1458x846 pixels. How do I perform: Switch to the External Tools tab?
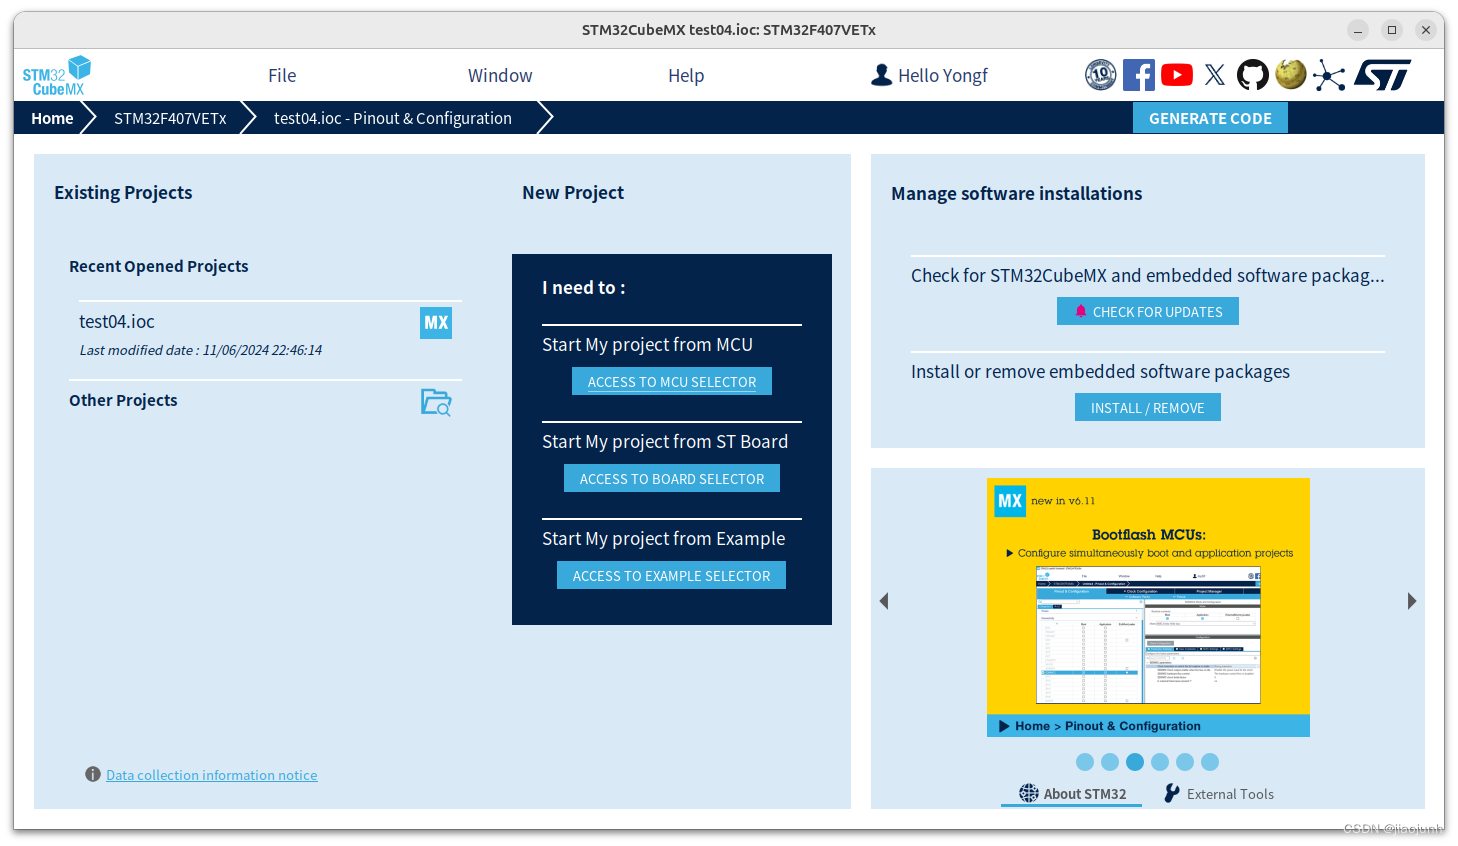(x=1219, y=793)
